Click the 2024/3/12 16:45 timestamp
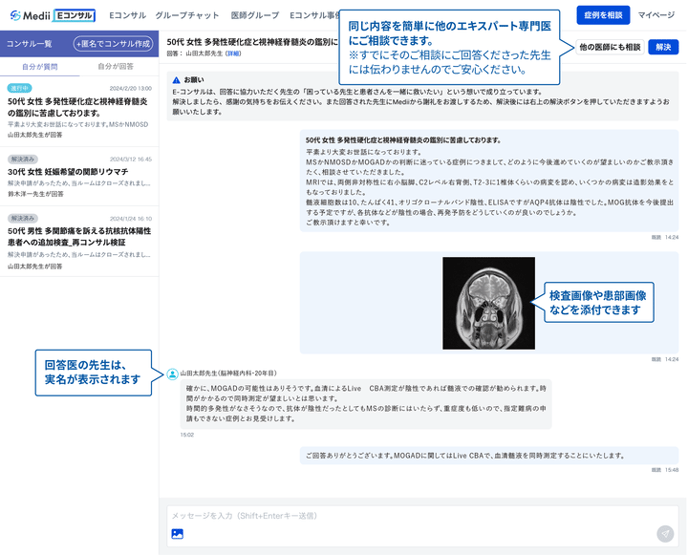The image size is (688, 555). [131, 159]
